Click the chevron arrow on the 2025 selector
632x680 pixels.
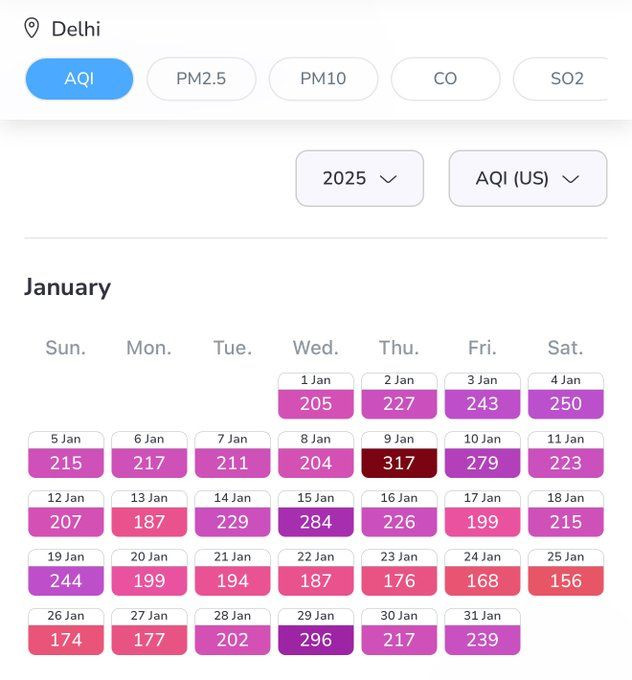(388, 179)
